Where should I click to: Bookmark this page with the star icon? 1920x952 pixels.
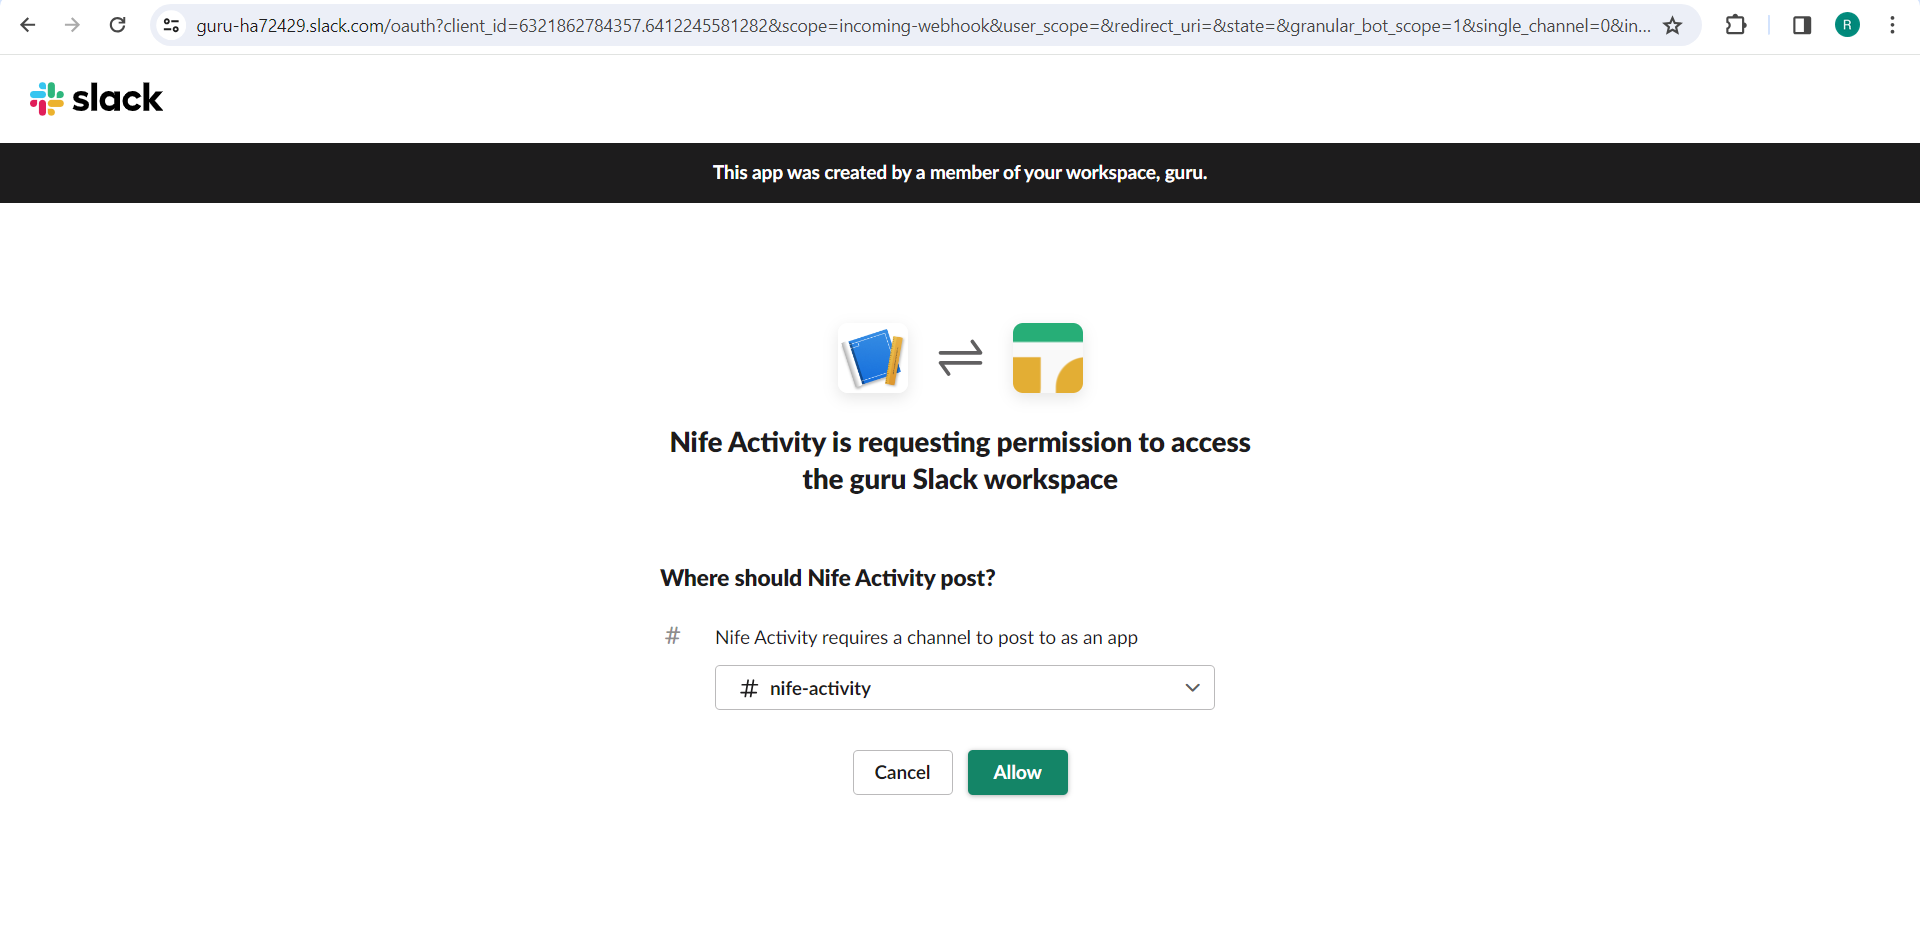1672,25
